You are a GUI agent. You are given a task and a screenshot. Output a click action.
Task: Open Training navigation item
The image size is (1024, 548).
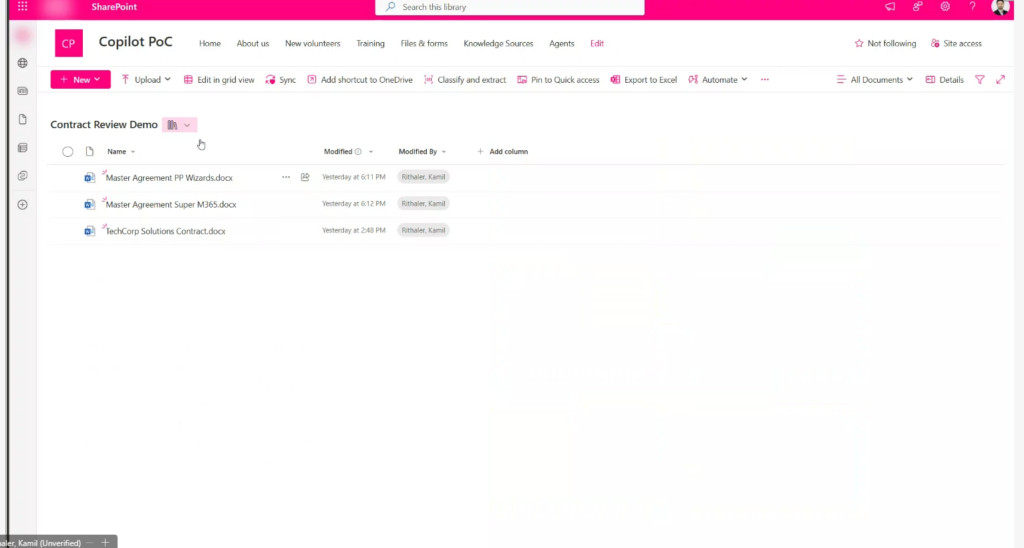[x=370, y=43]
